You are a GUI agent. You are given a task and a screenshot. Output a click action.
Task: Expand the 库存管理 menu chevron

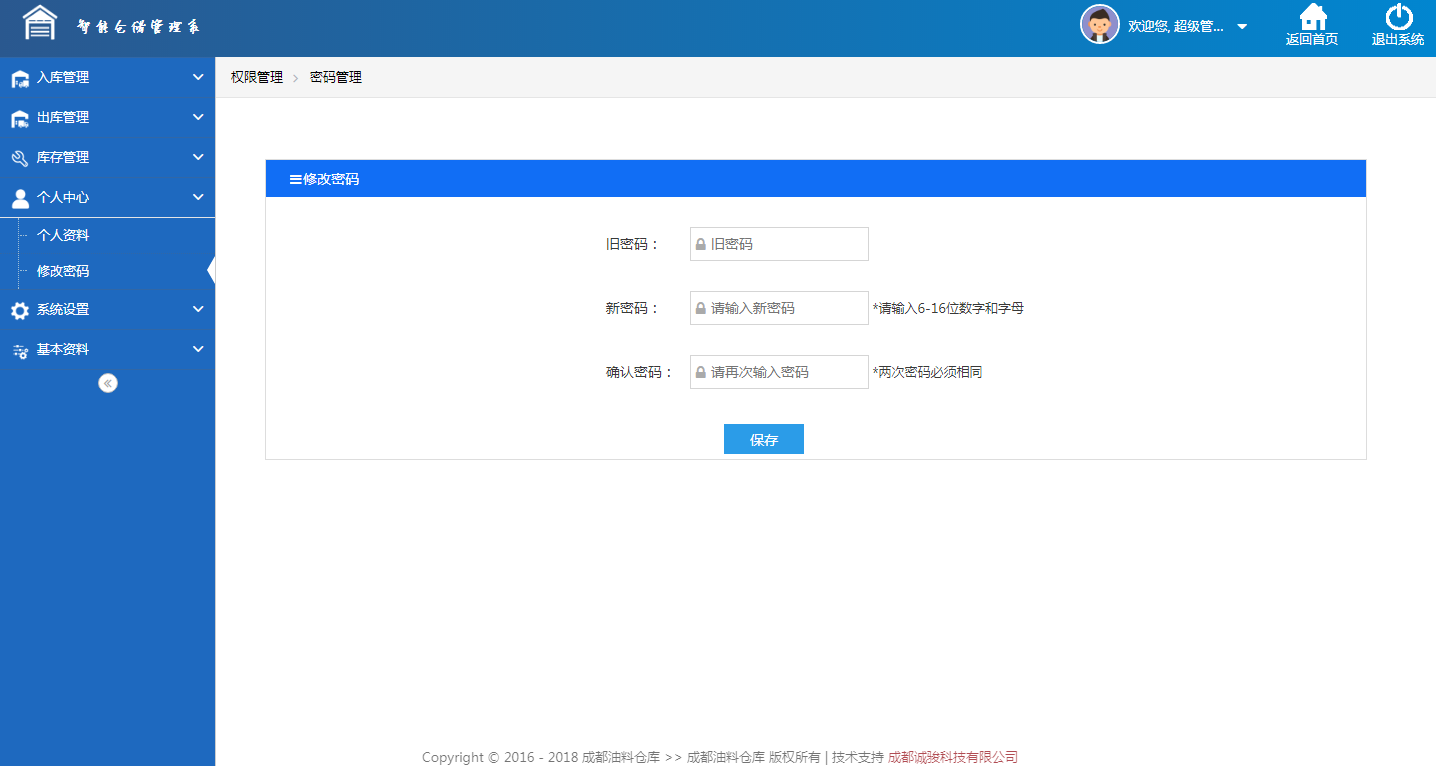click(198, 157)
